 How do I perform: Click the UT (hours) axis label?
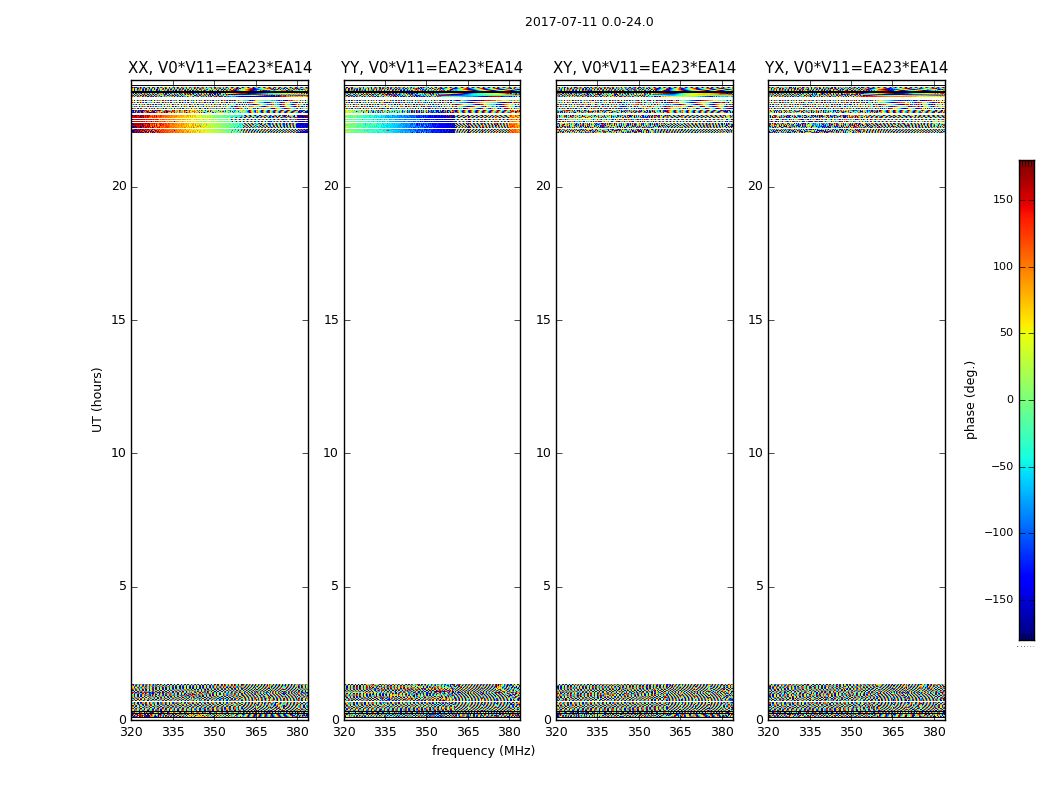click(97, 400)
